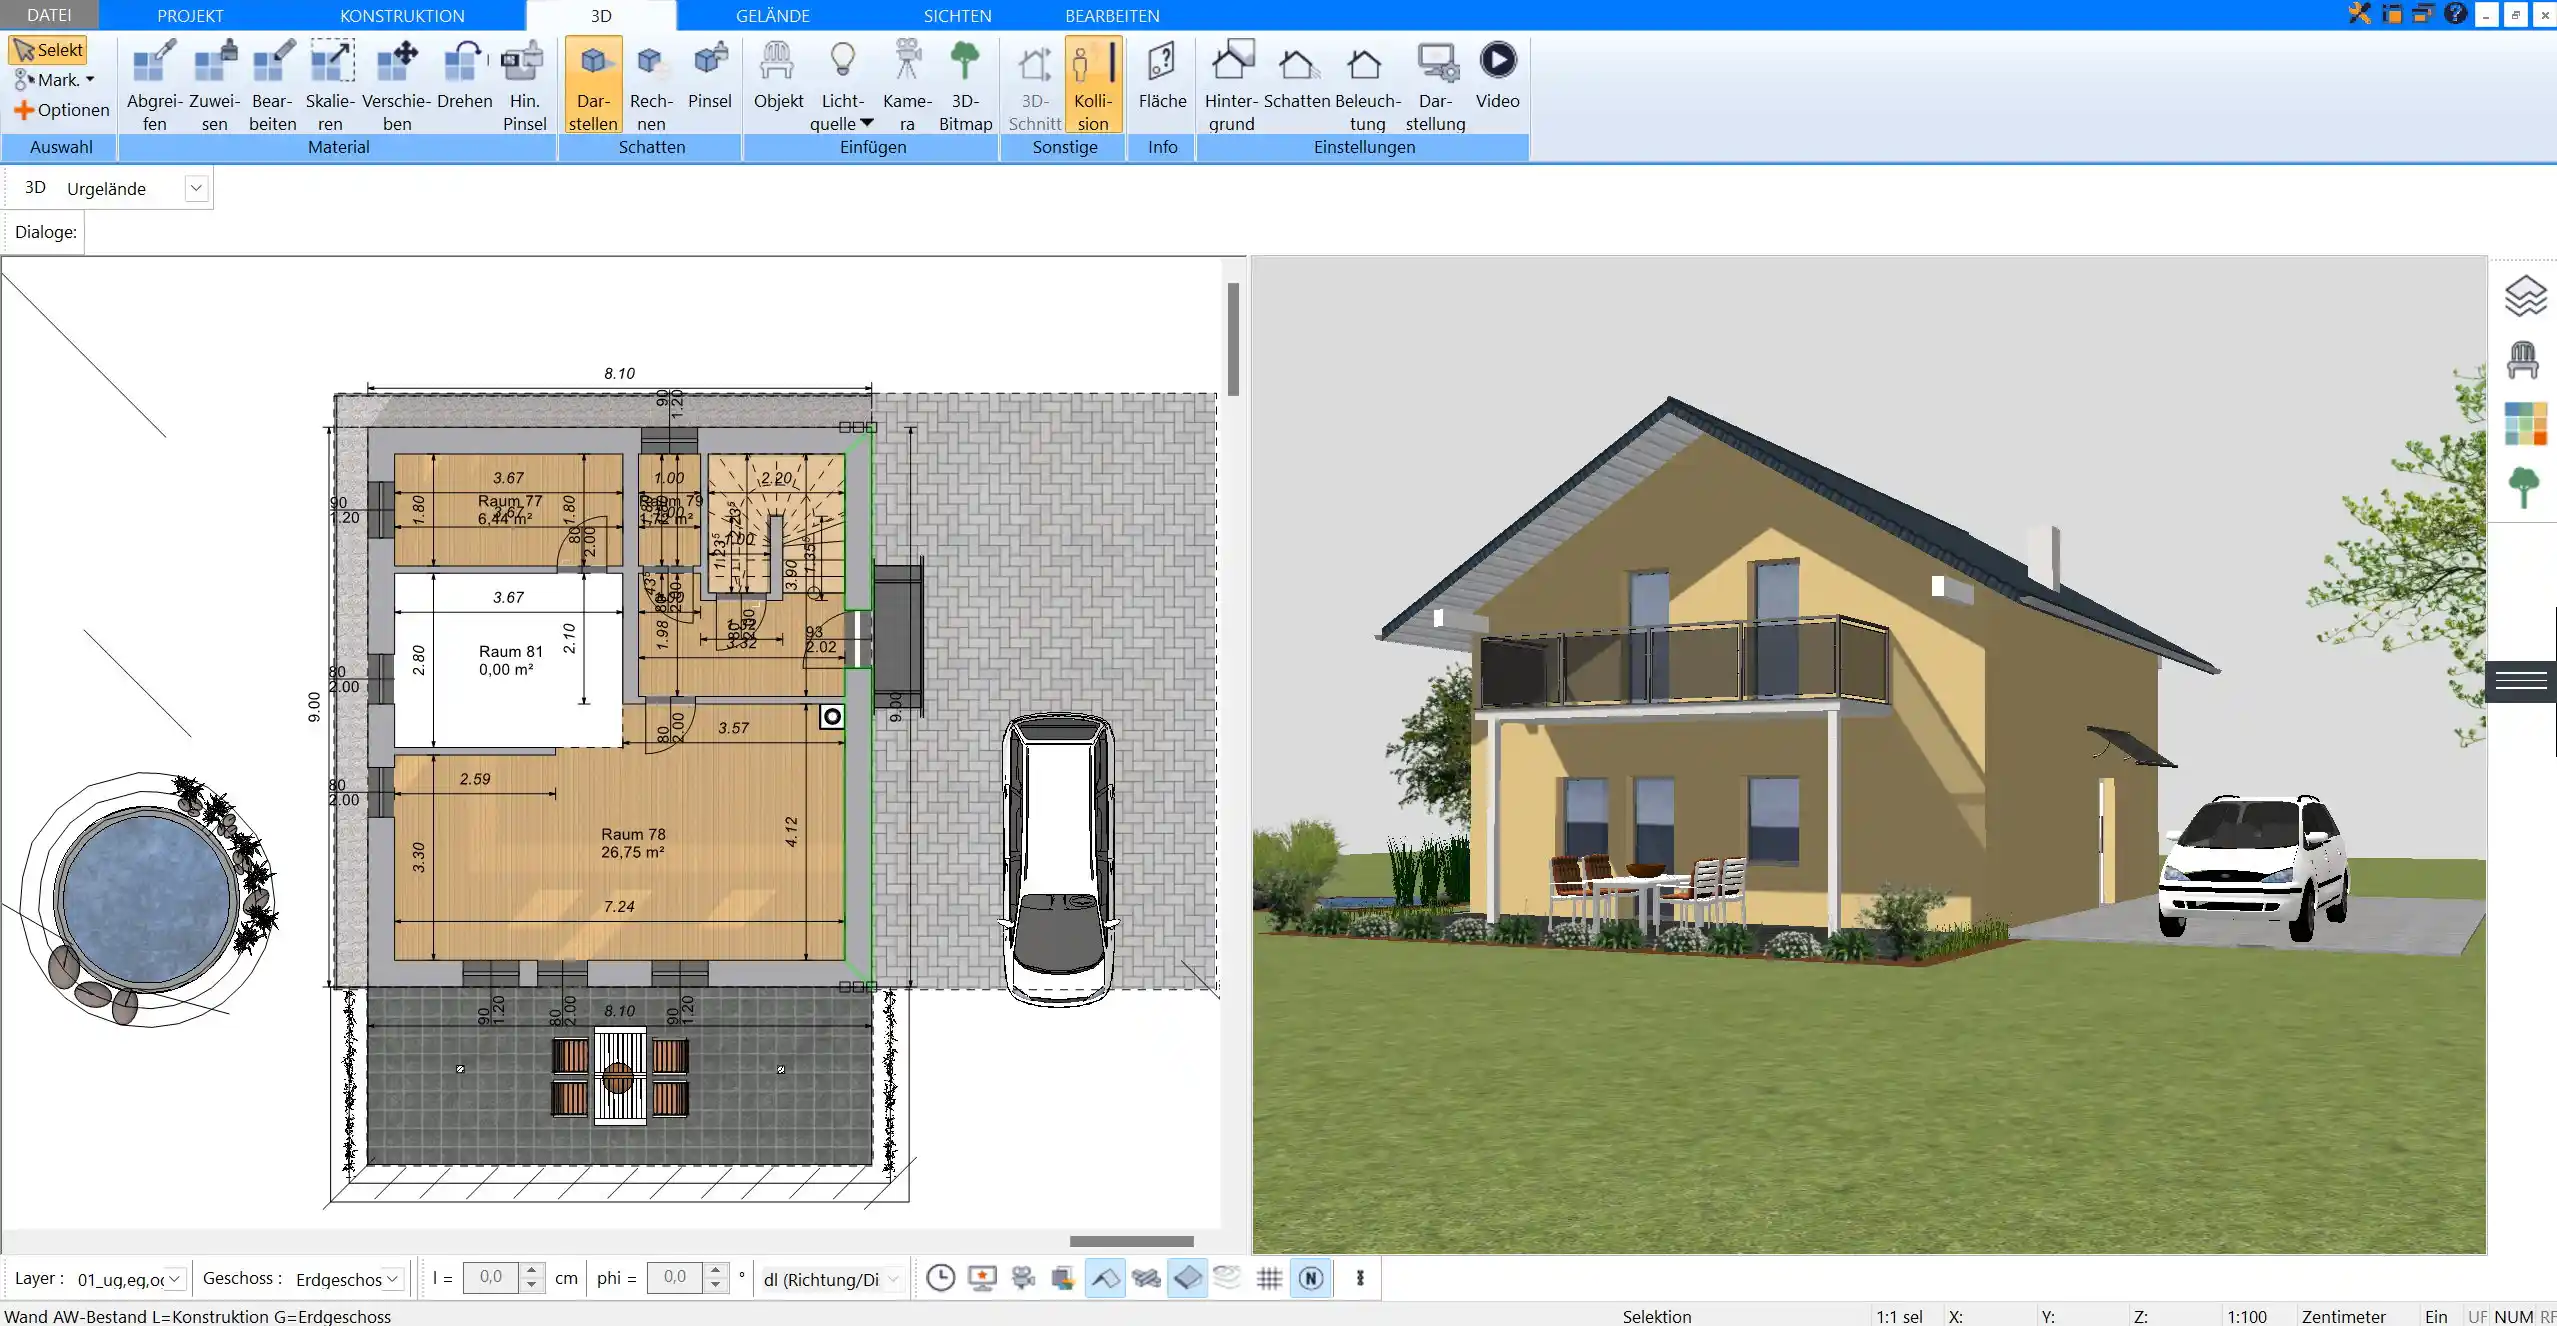Image resolution: width=2557 pixels, height=1326 pixels.
Task: Click the 3D-Schnitt section tool
Action: pos(1035,85)
